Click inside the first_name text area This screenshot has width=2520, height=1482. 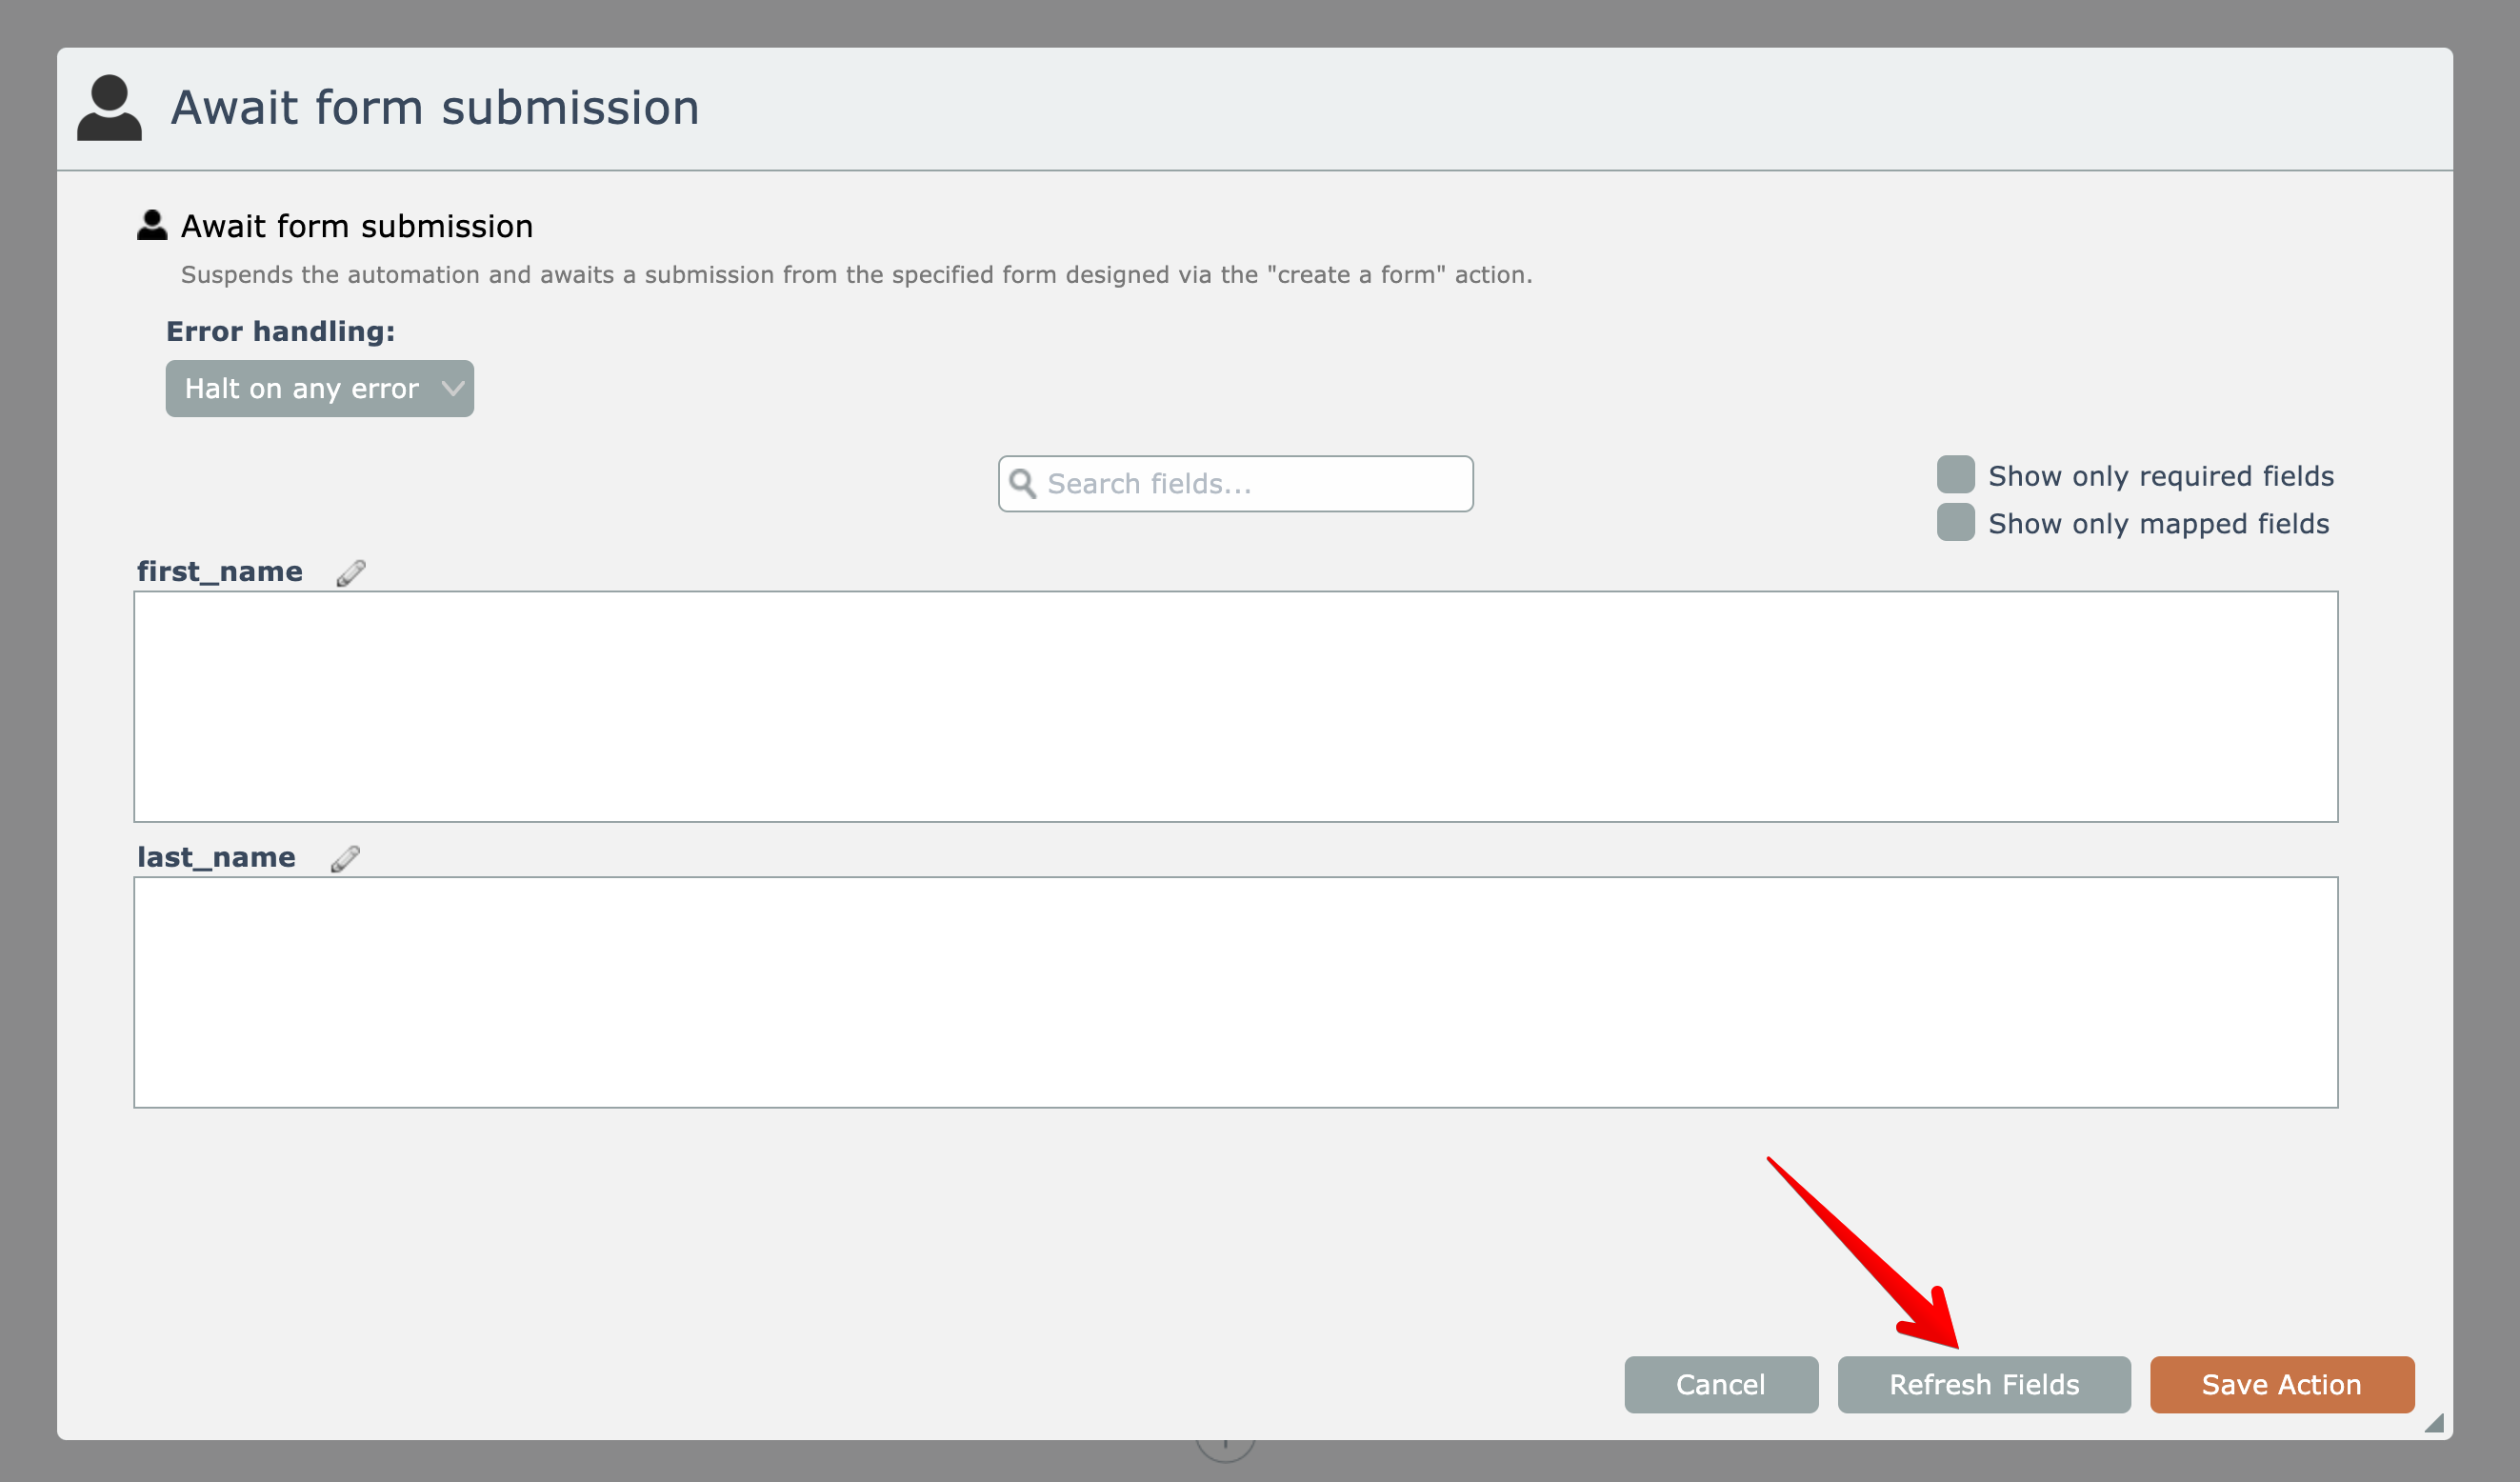[1235, 707]
